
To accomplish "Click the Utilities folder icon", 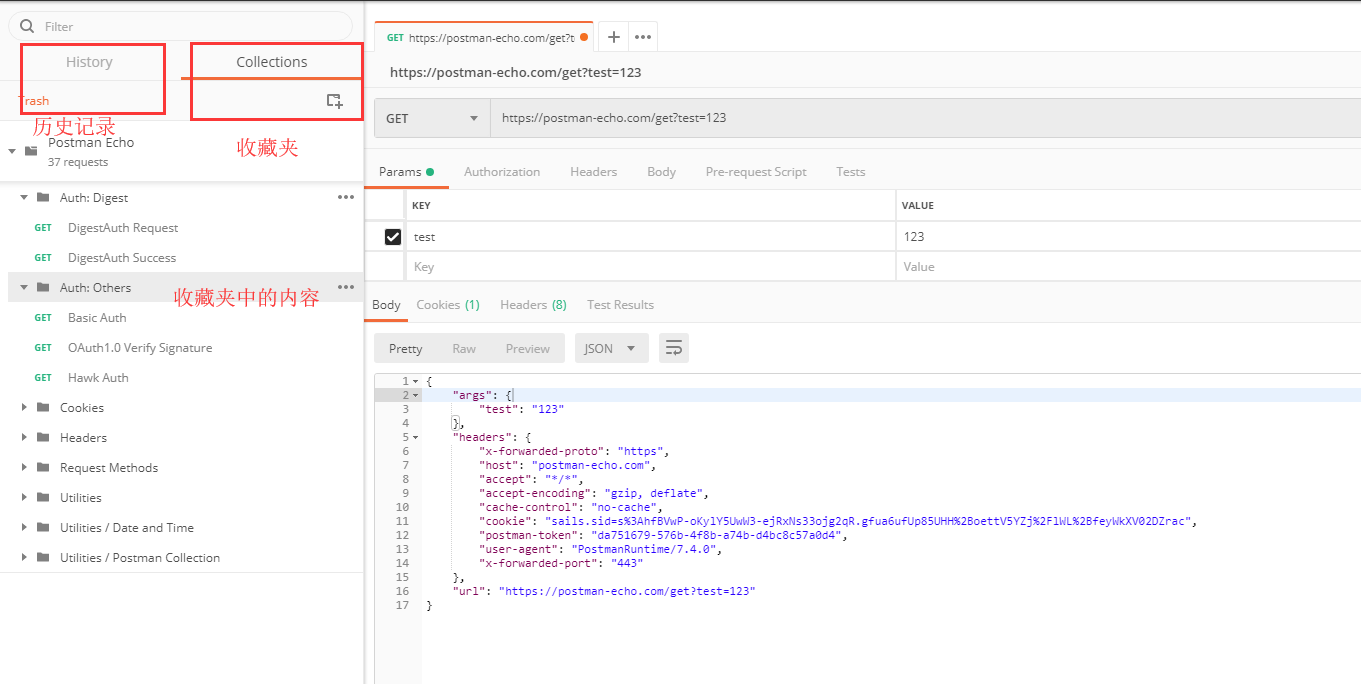I will [x=43, y=497].
